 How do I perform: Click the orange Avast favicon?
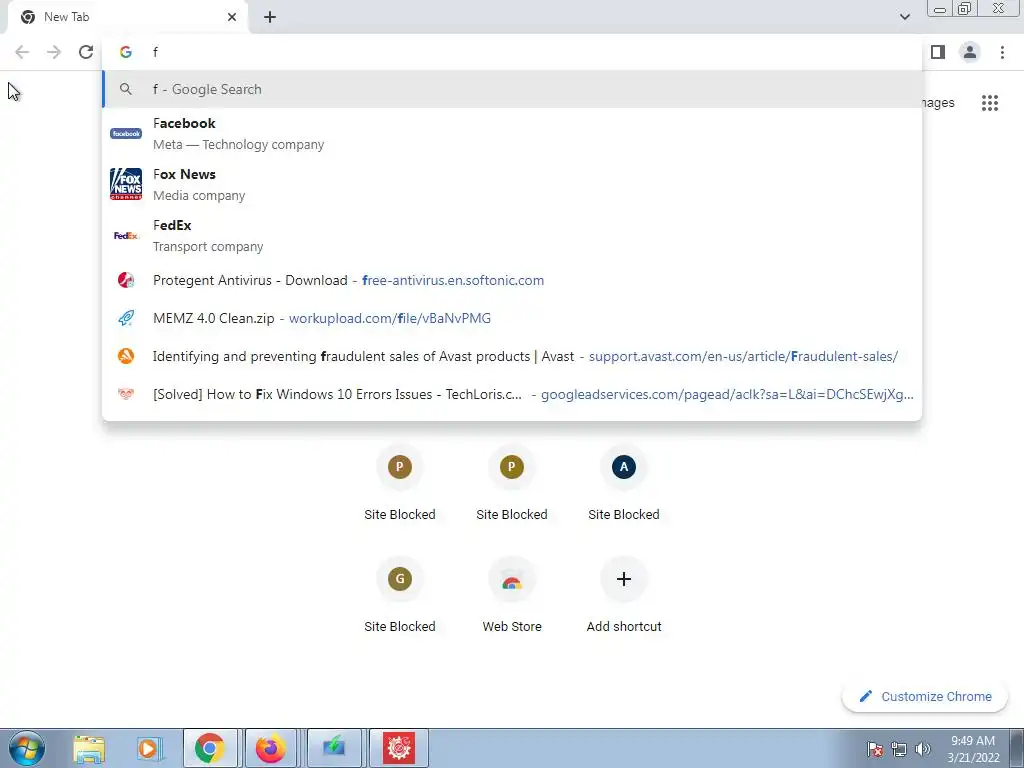[126, 356]
